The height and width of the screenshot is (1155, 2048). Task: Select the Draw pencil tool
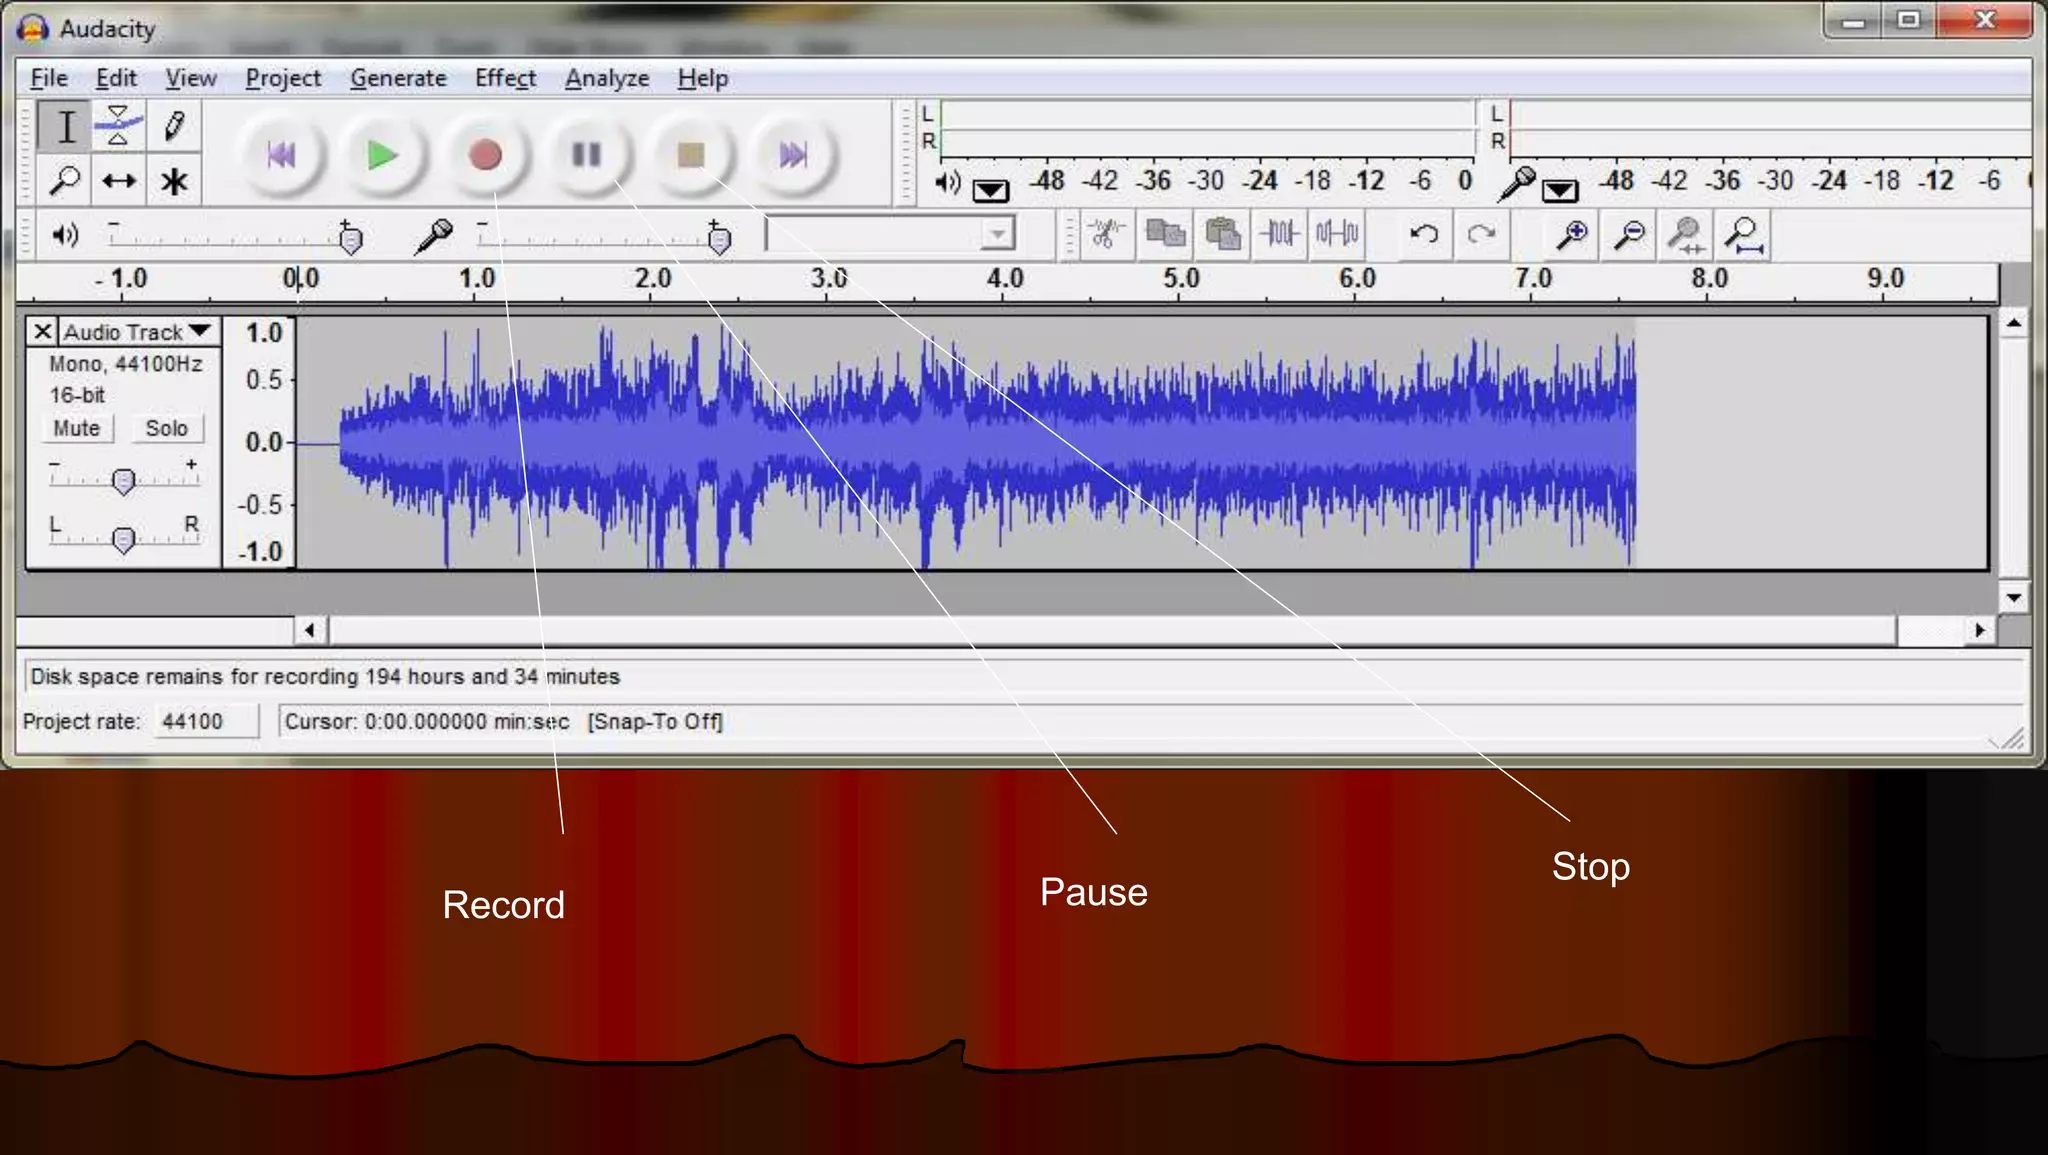[173, 127]
